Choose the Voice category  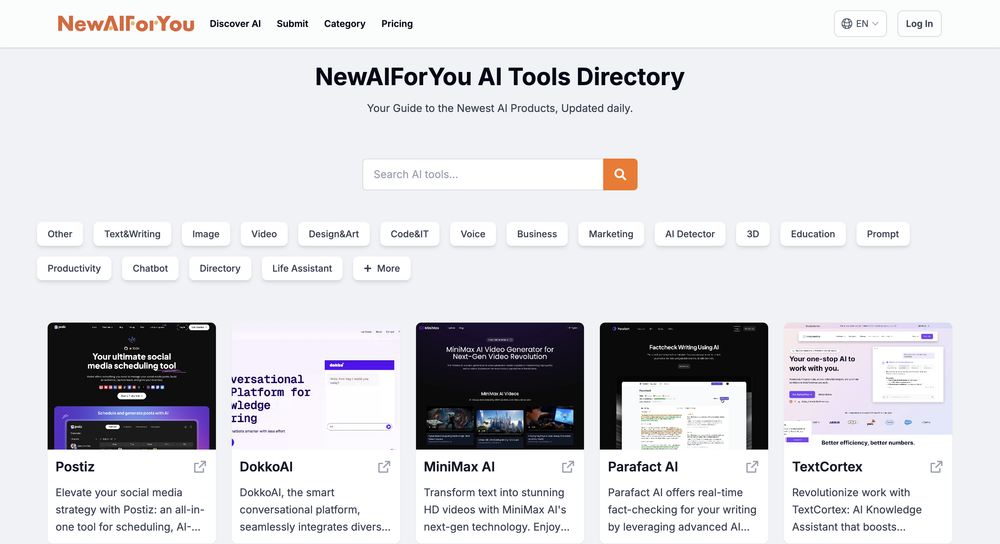473,234
